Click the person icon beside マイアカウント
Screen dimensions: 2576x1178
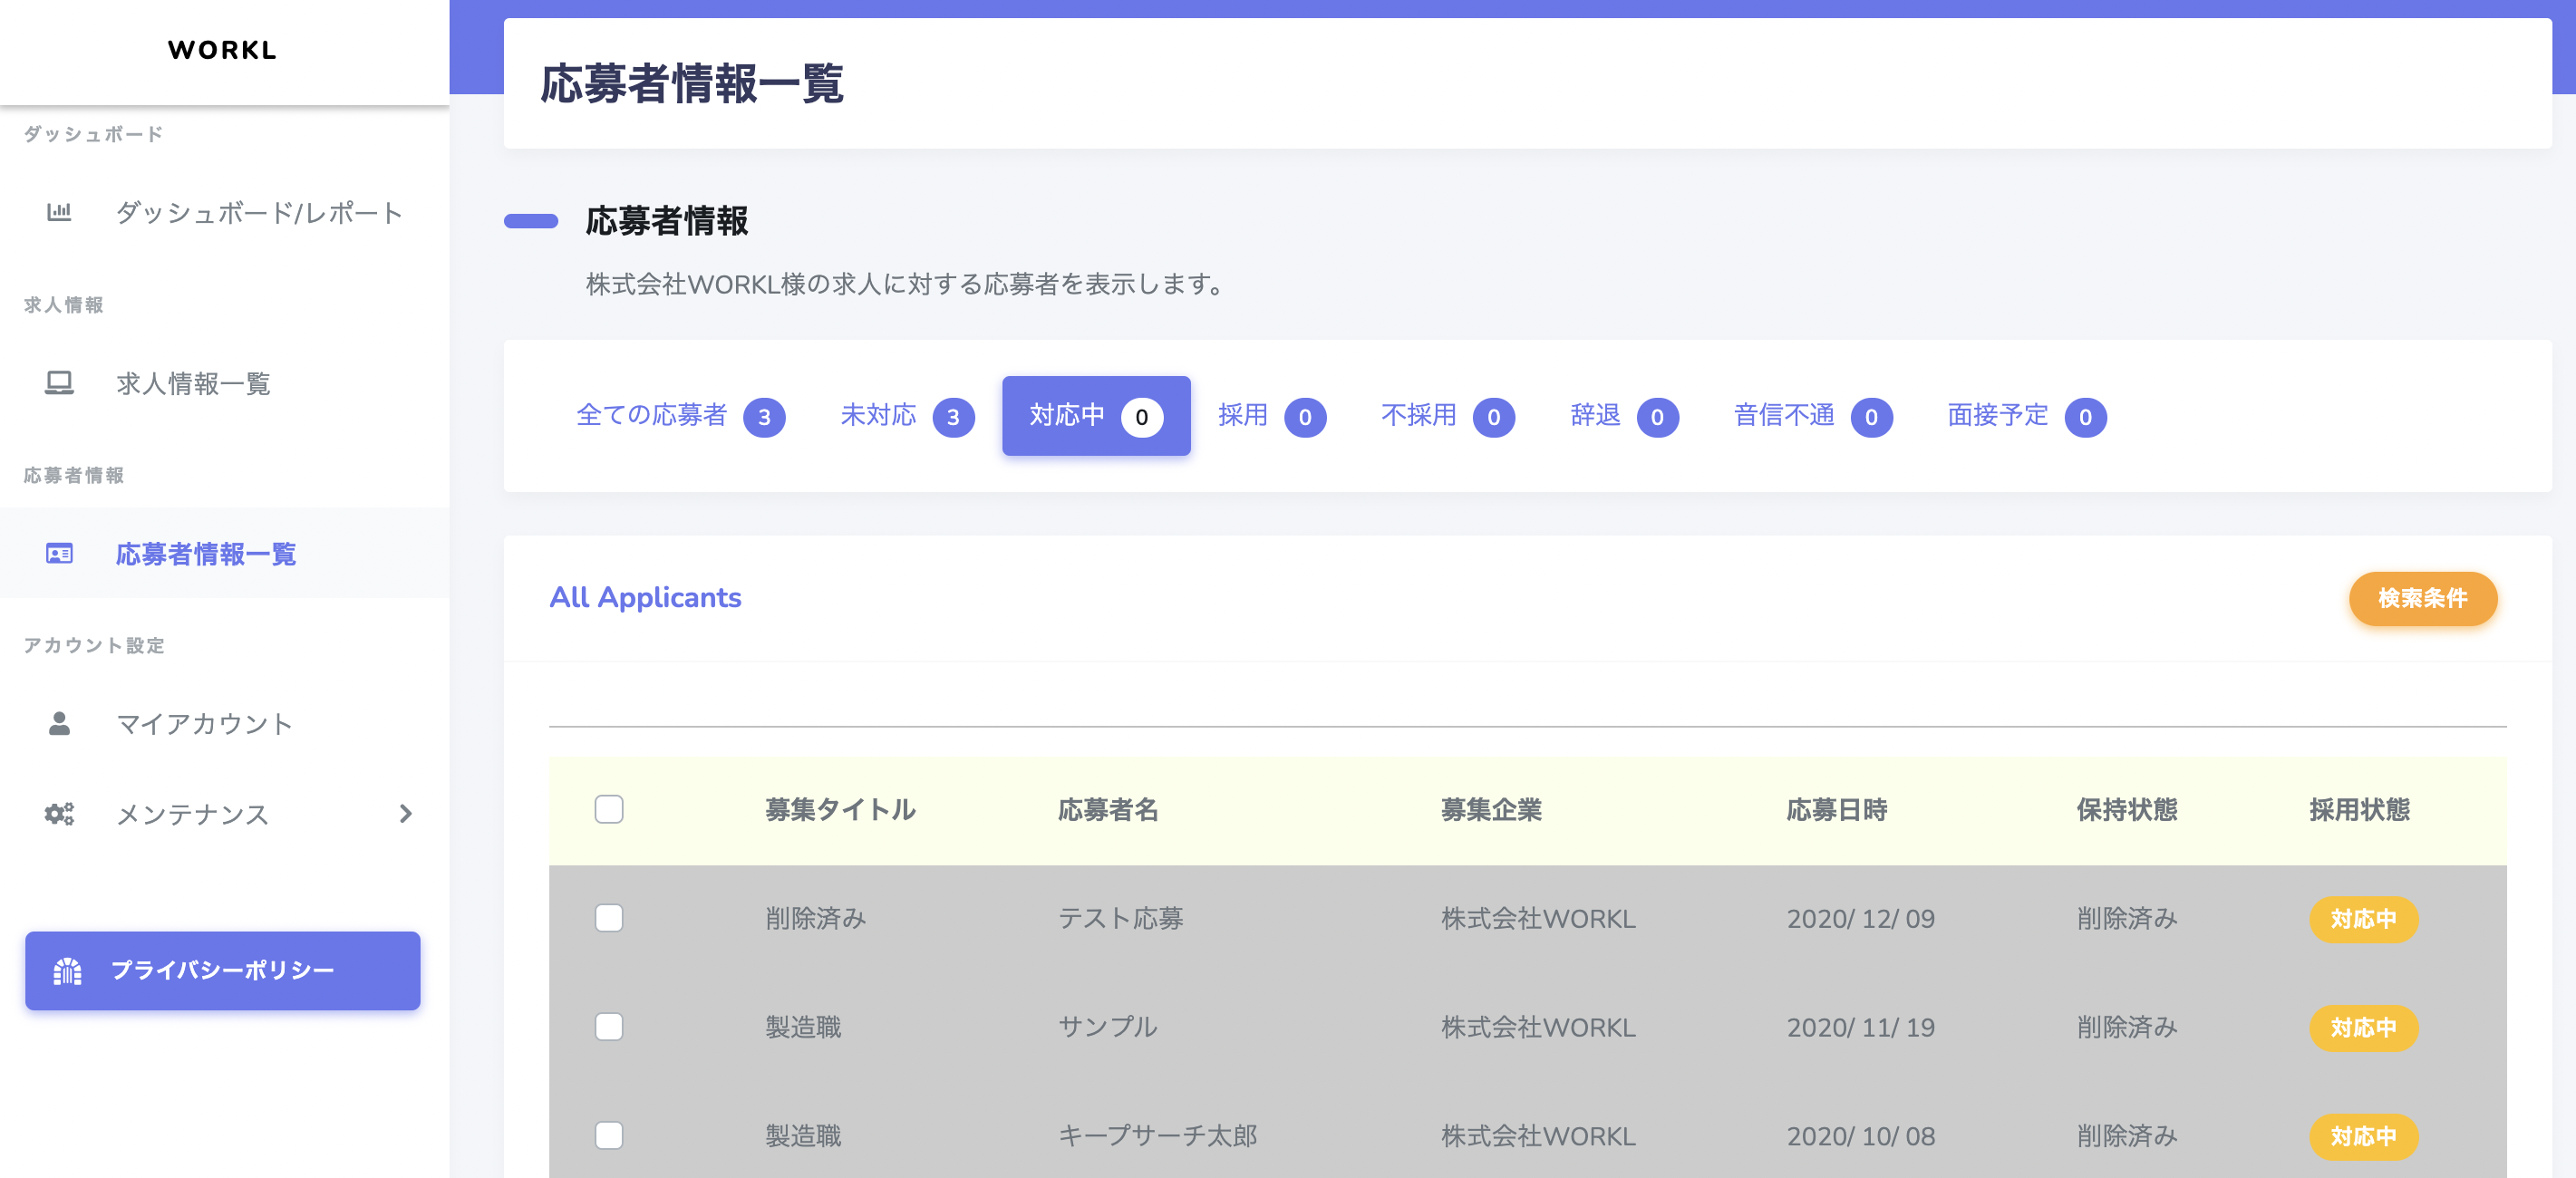59,724
